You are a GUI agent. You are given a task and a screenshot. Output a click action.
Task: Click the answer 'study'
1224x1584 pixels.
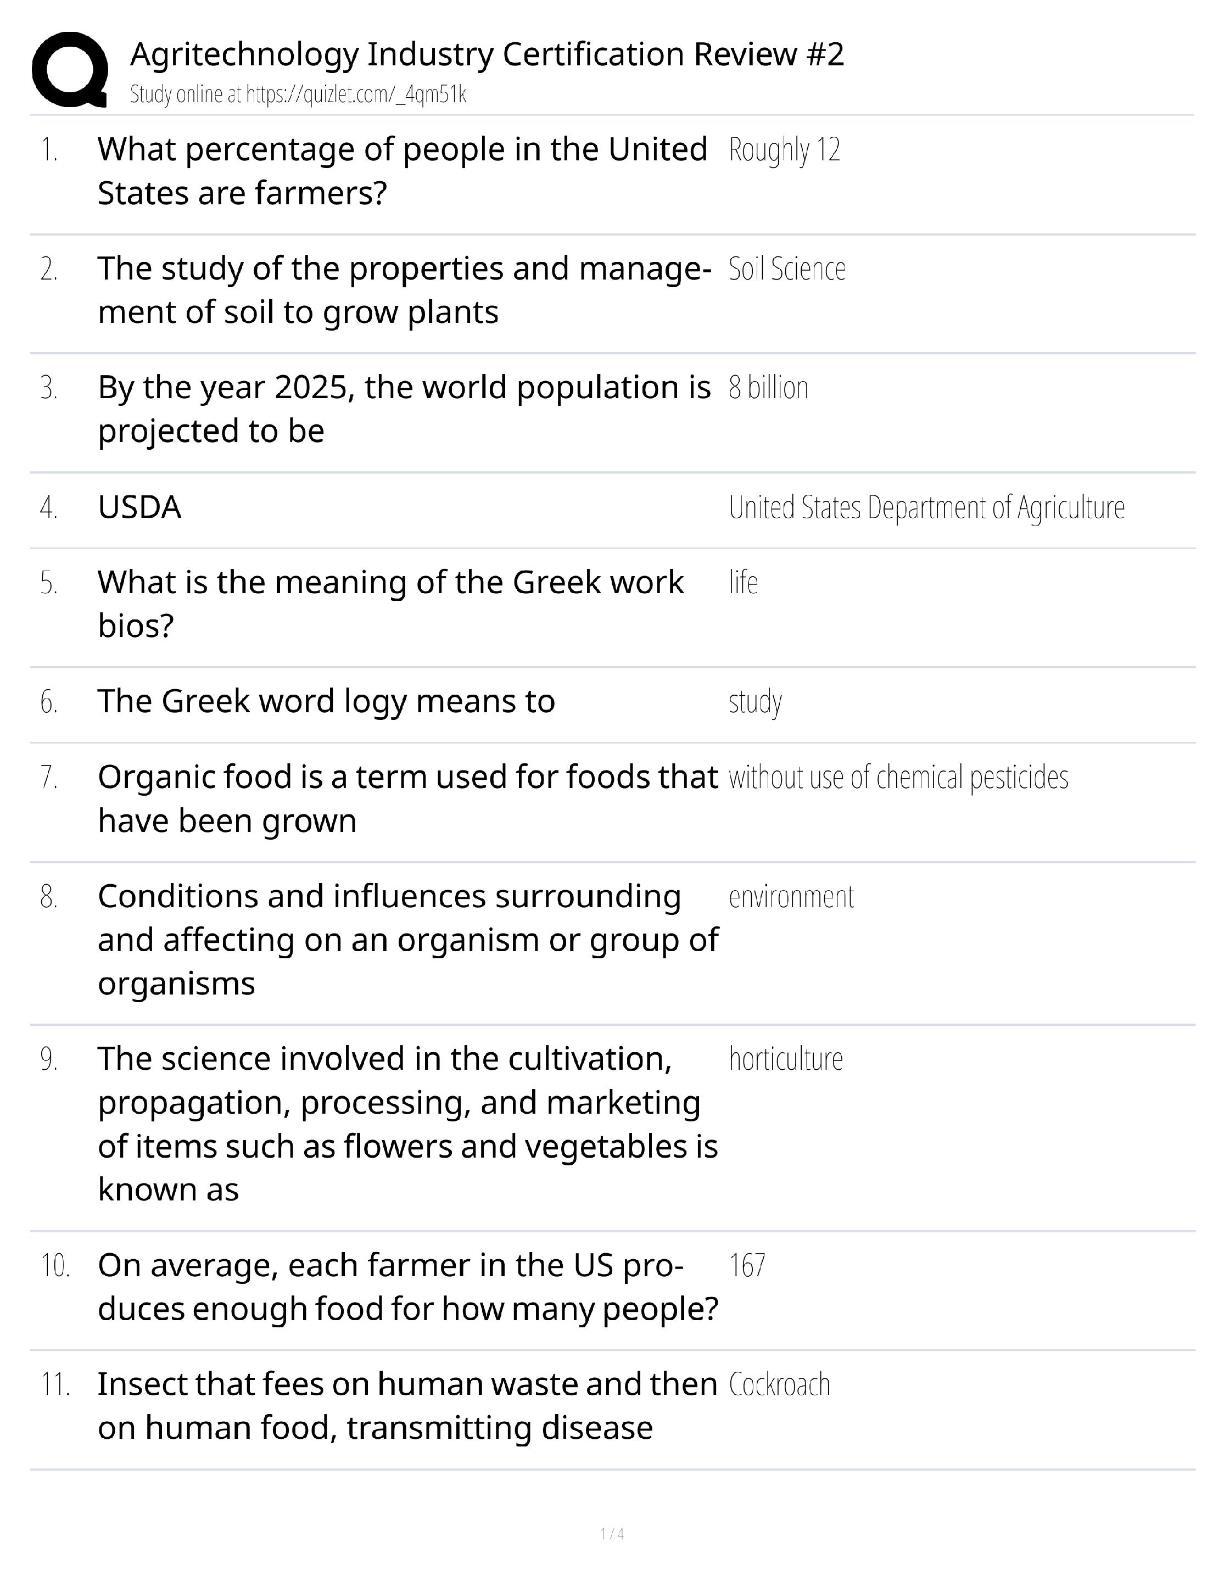click(755, 702)
